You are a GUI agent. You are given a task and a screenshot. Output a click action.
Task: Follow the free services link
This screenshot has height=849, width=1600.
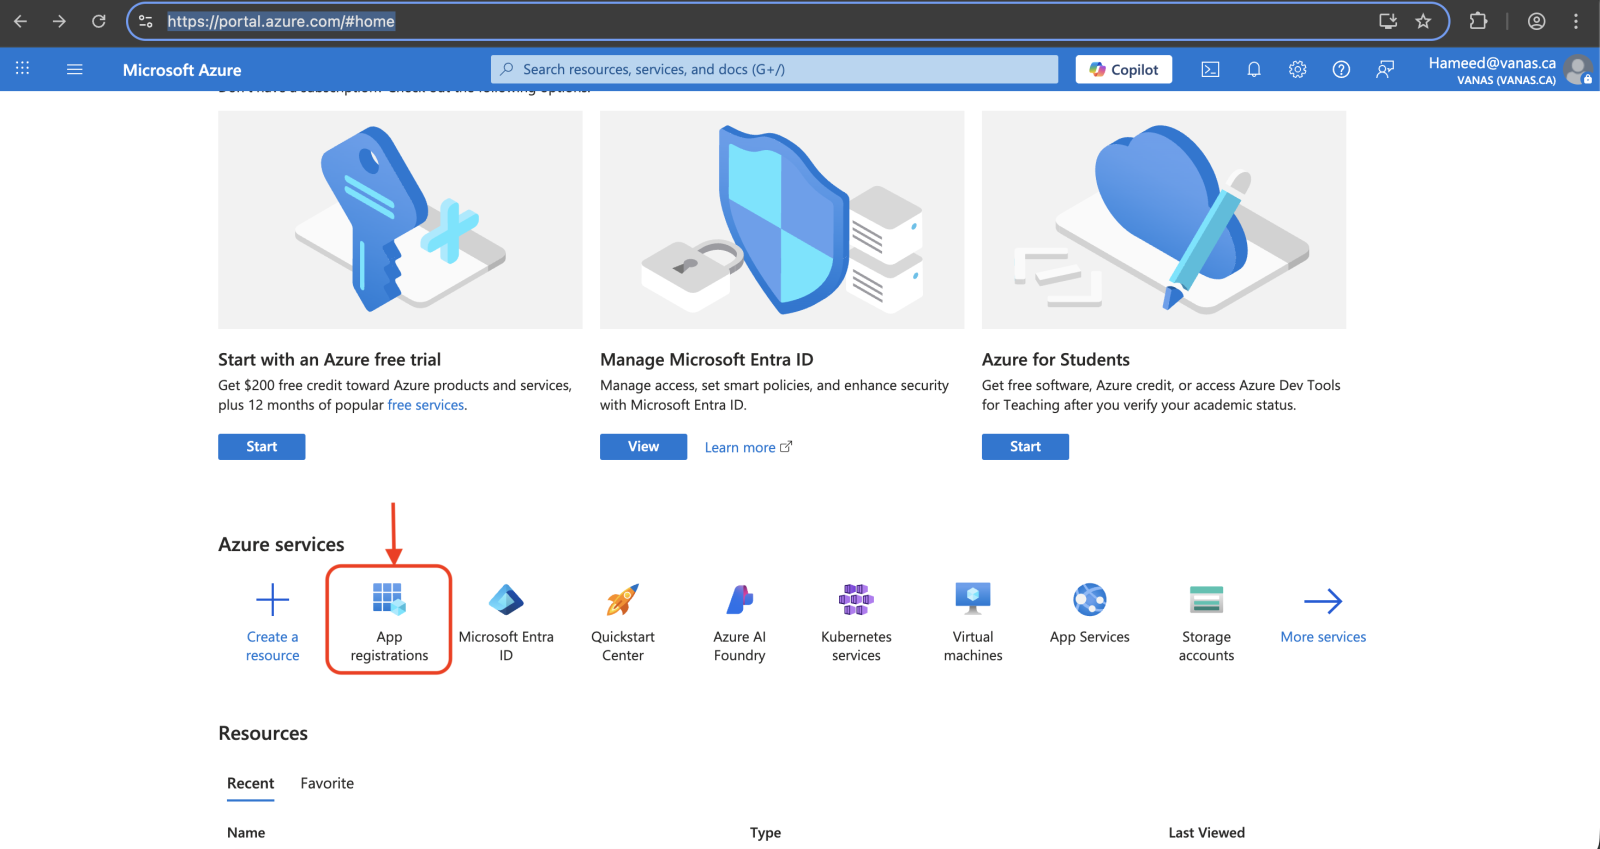426,405
